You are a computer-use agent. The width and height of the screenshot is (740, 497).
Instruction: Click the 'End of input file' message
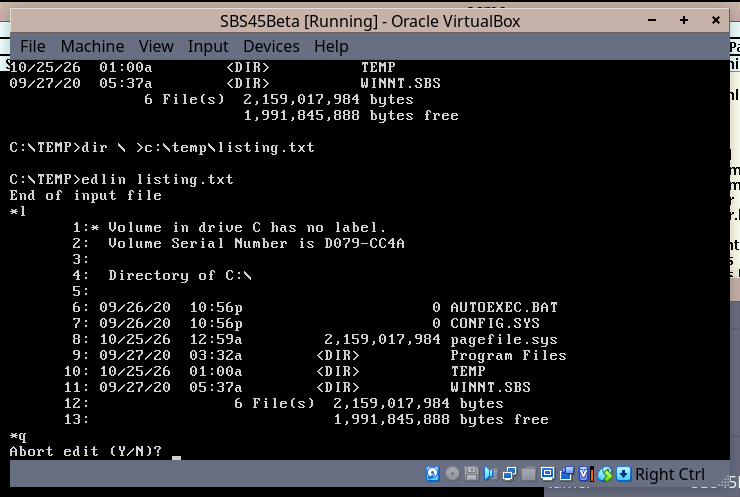click(x=85, y=195)
